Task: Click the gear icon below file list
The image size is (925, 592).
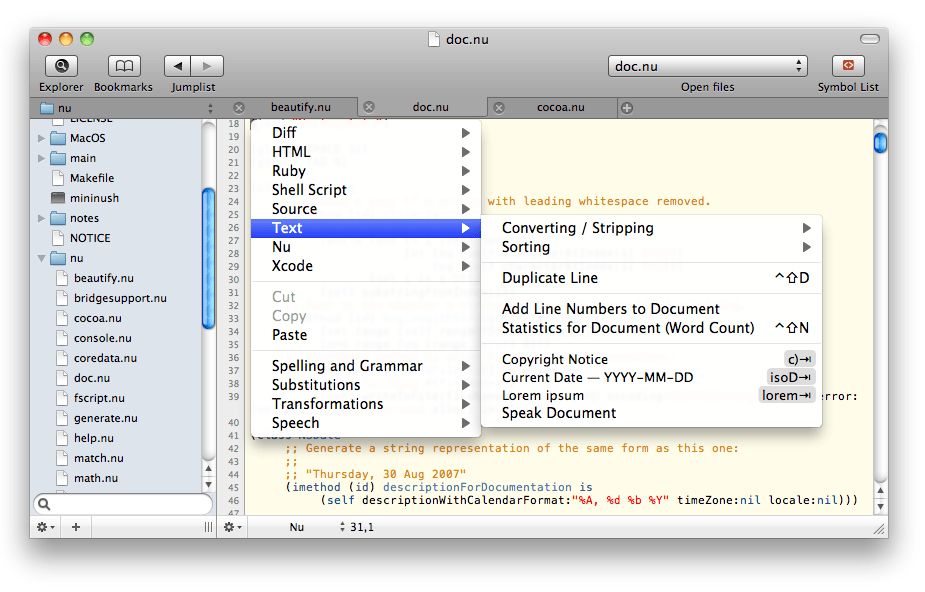Action: tap(45, 527)
